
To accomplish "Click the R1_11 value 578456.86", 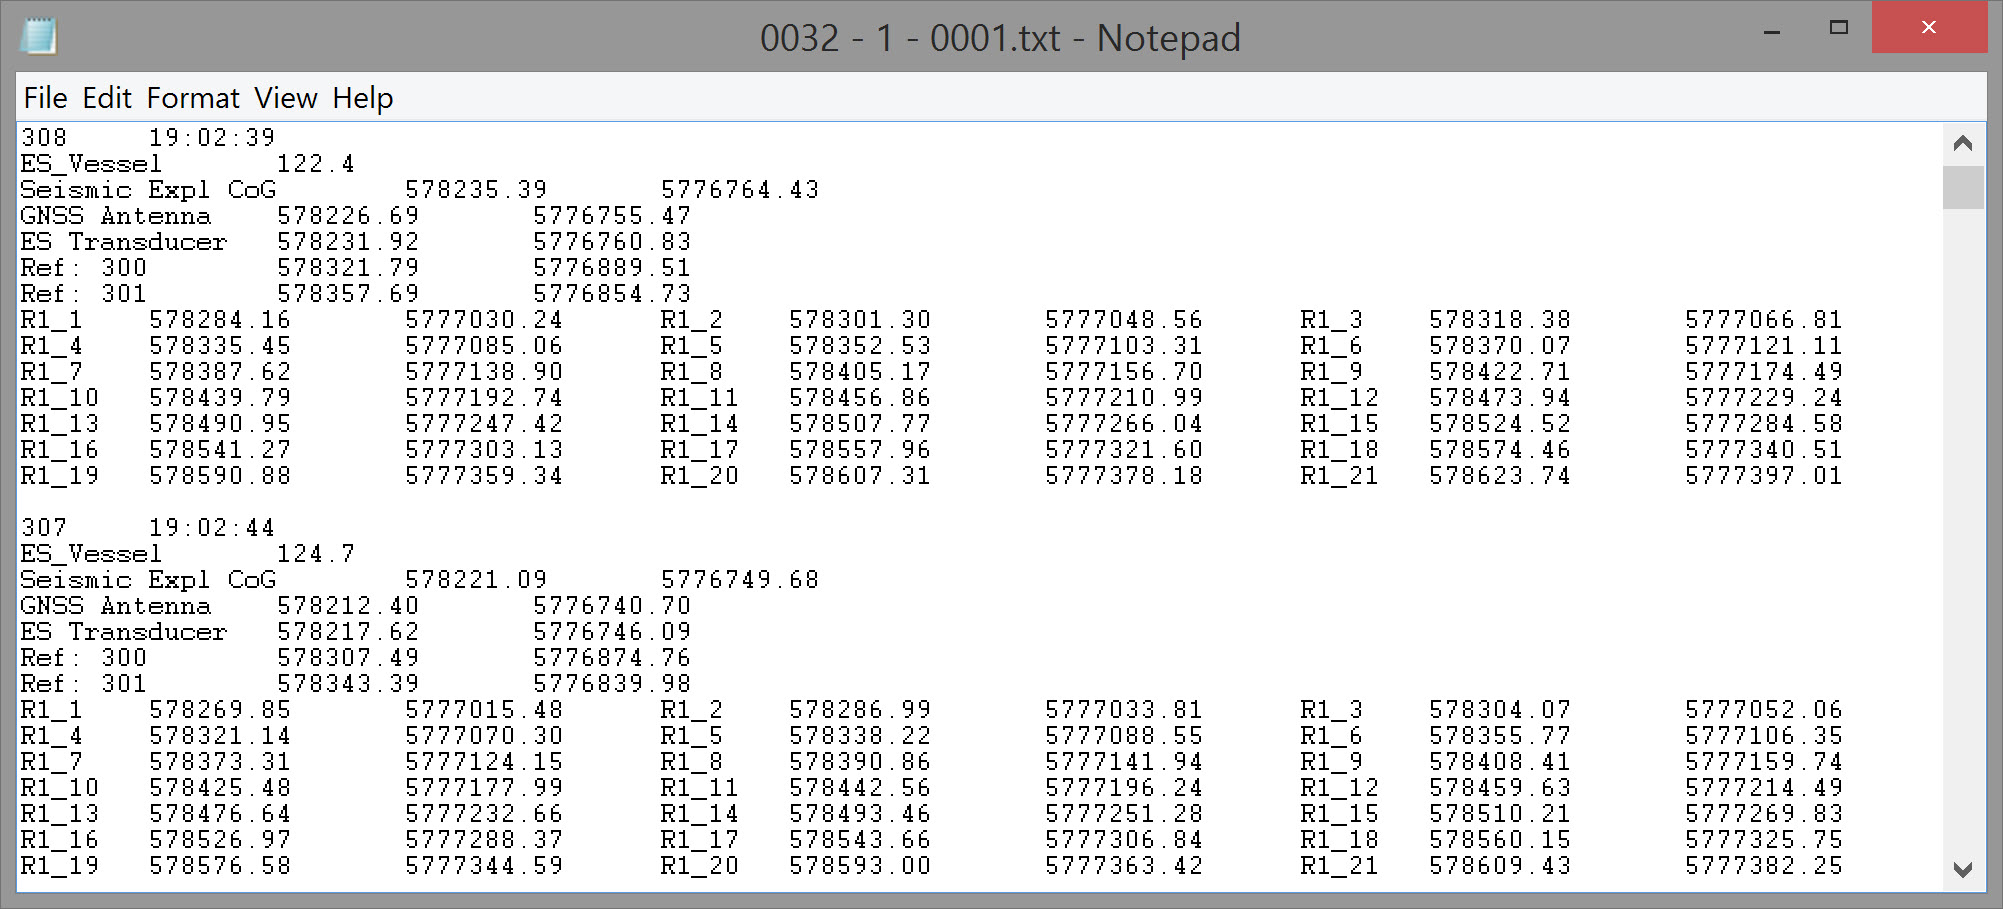I will 860,397.
